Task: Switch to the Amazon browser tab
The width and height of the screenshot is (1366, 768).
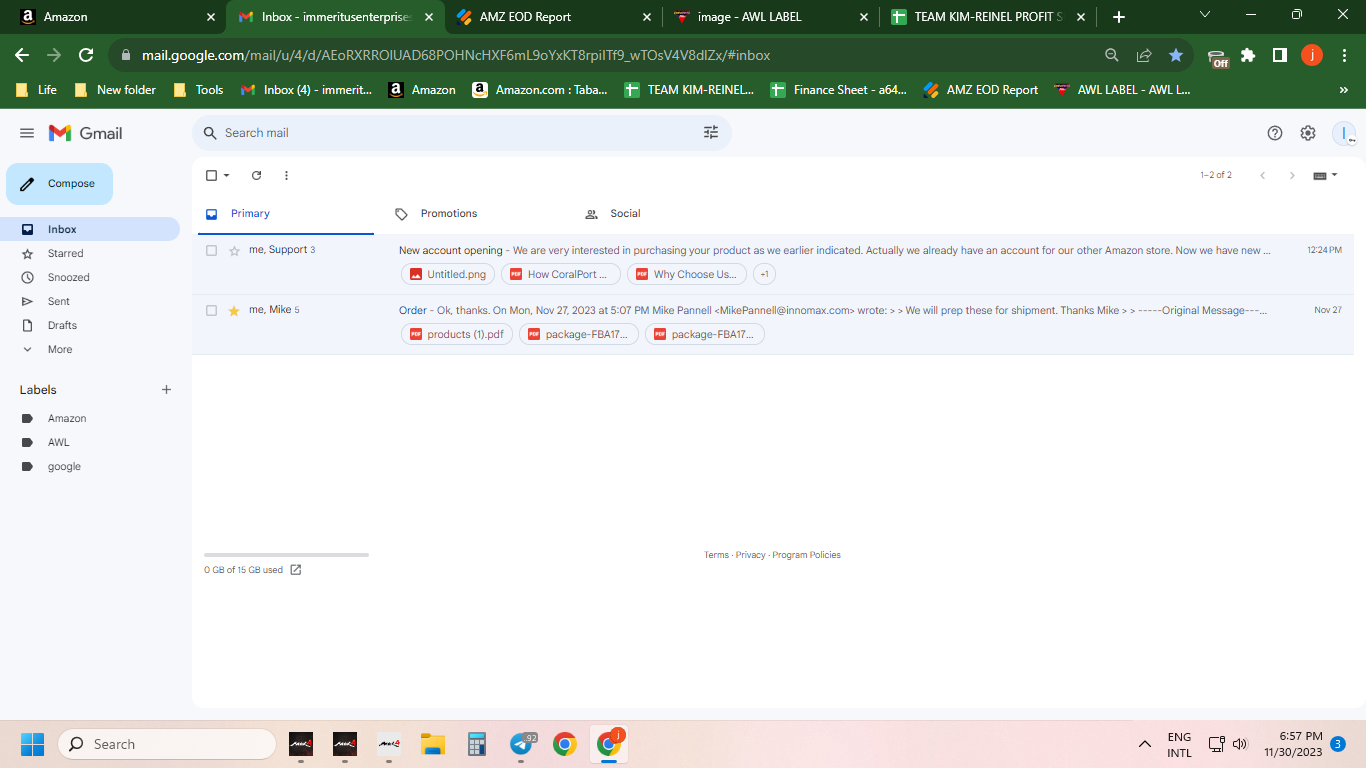Action: [x=118, y=17]
